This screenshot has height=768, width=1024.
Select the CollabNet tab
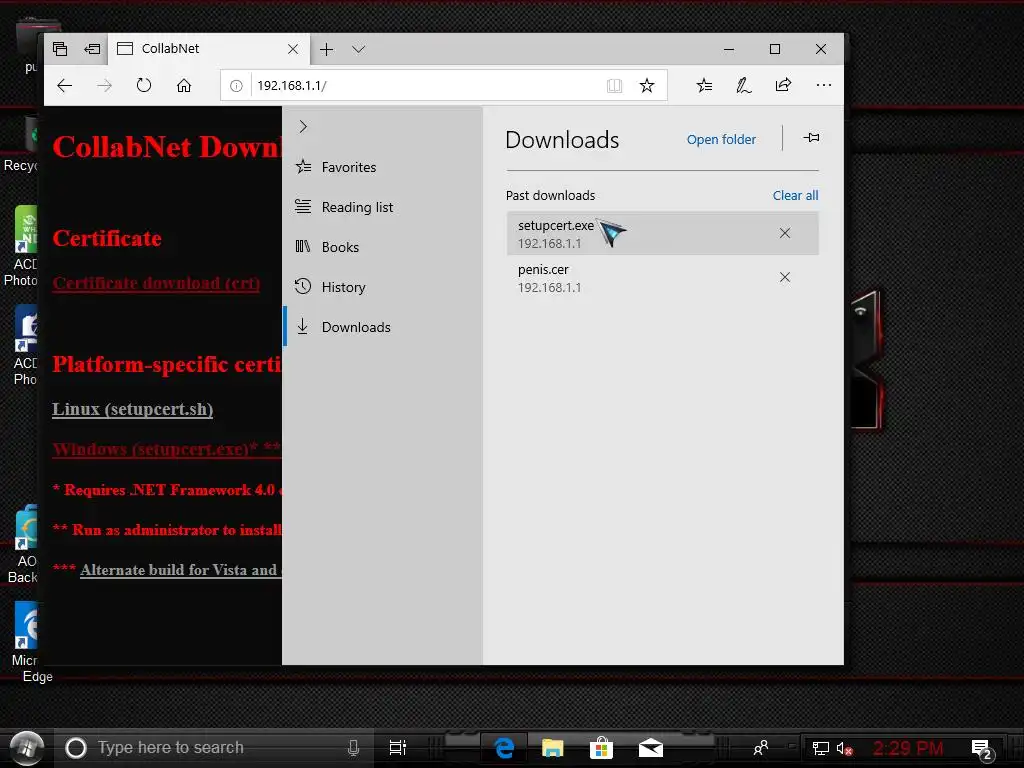[x=207, y=49]
